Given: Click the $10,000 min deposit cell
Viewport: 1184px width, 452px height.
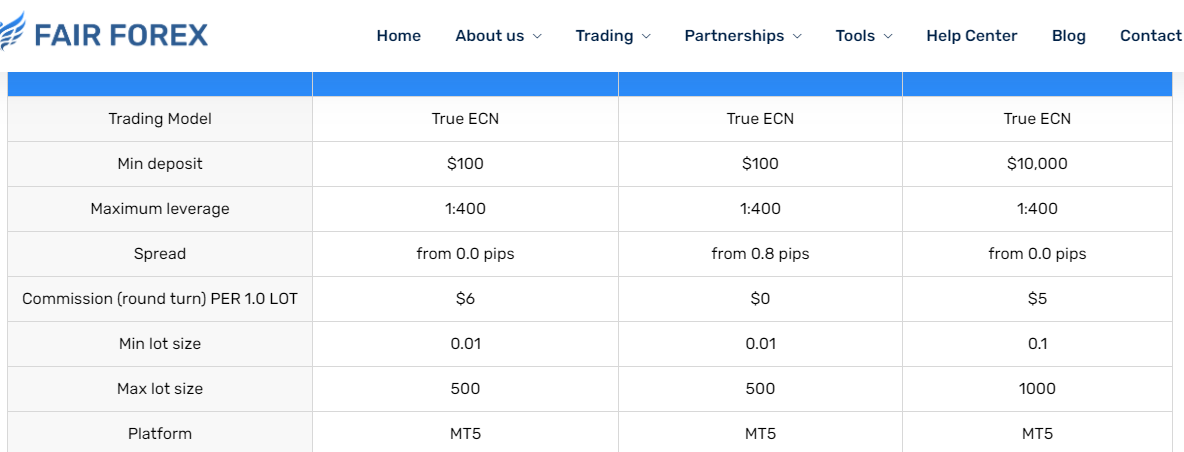Looking at the screenshot, I should click(x=1037, y=164).
